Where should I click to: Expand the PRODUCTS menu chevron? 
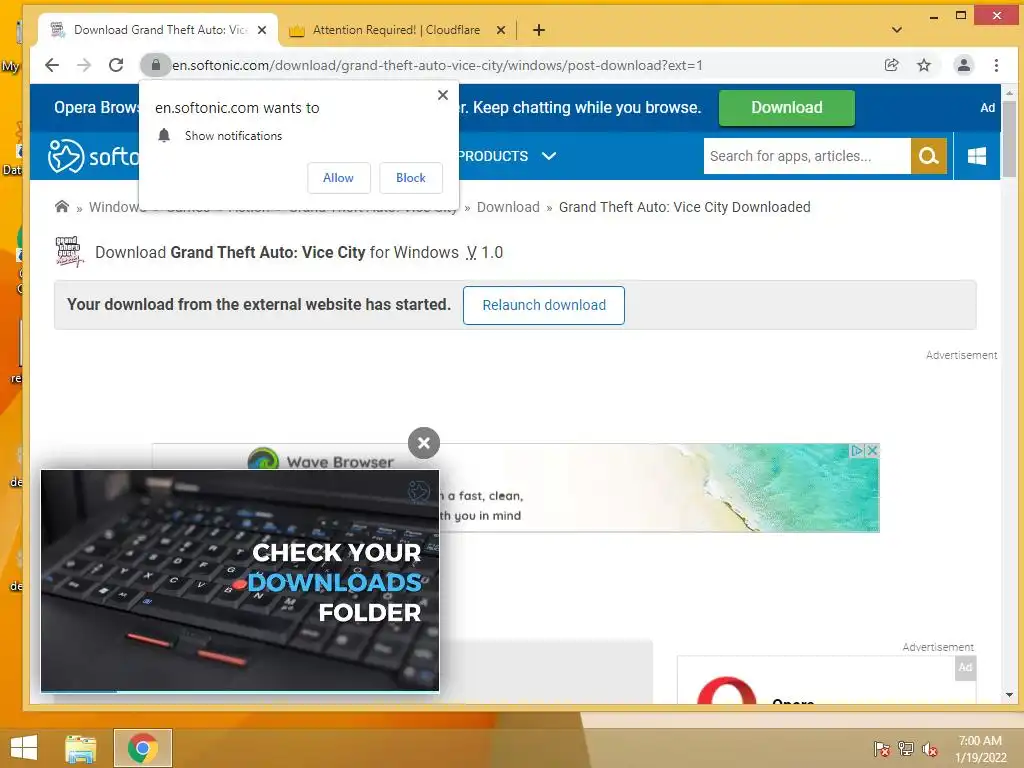pyautogui.click(x=549, y=156)
